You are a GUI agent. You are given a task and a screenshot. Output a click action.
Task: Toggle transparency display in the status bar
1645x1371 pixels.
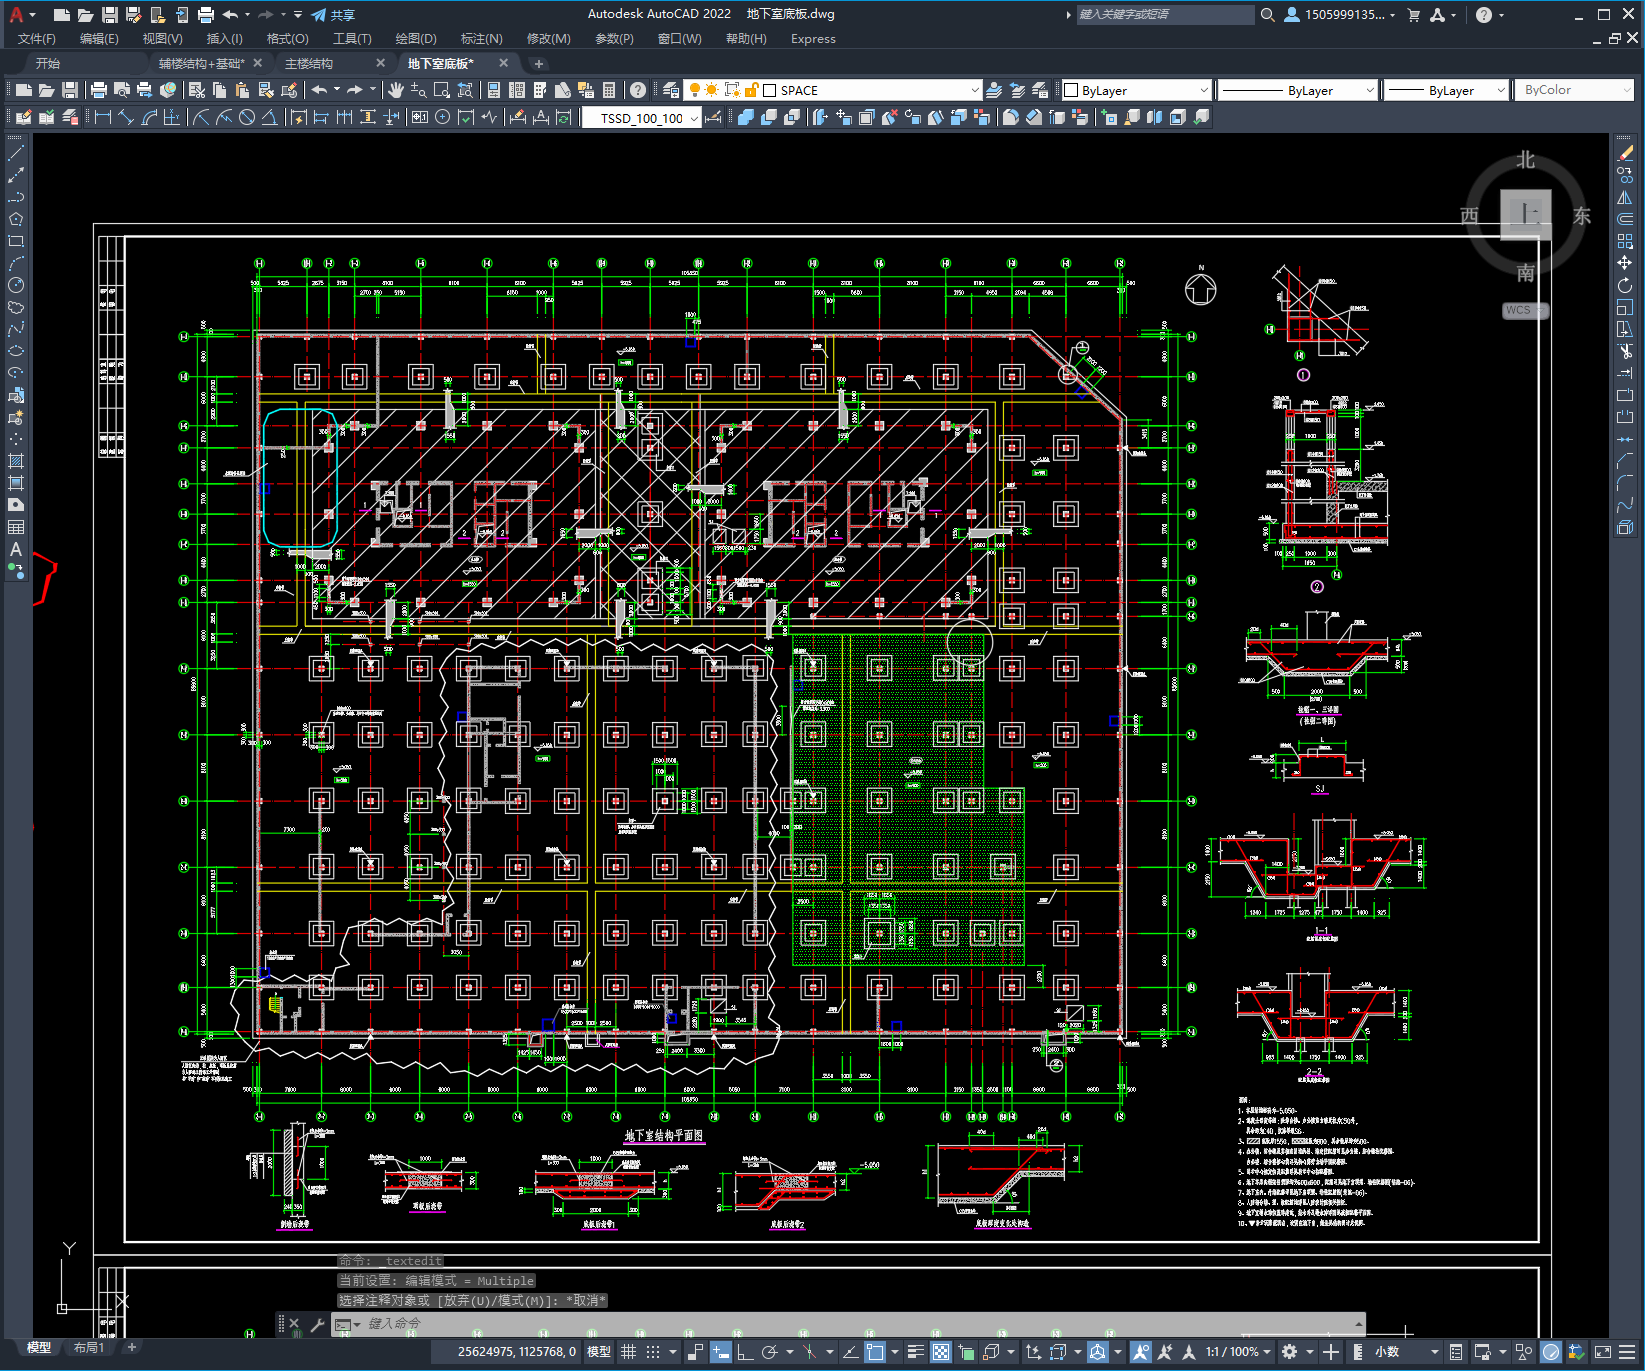(x=941, y=1352)
